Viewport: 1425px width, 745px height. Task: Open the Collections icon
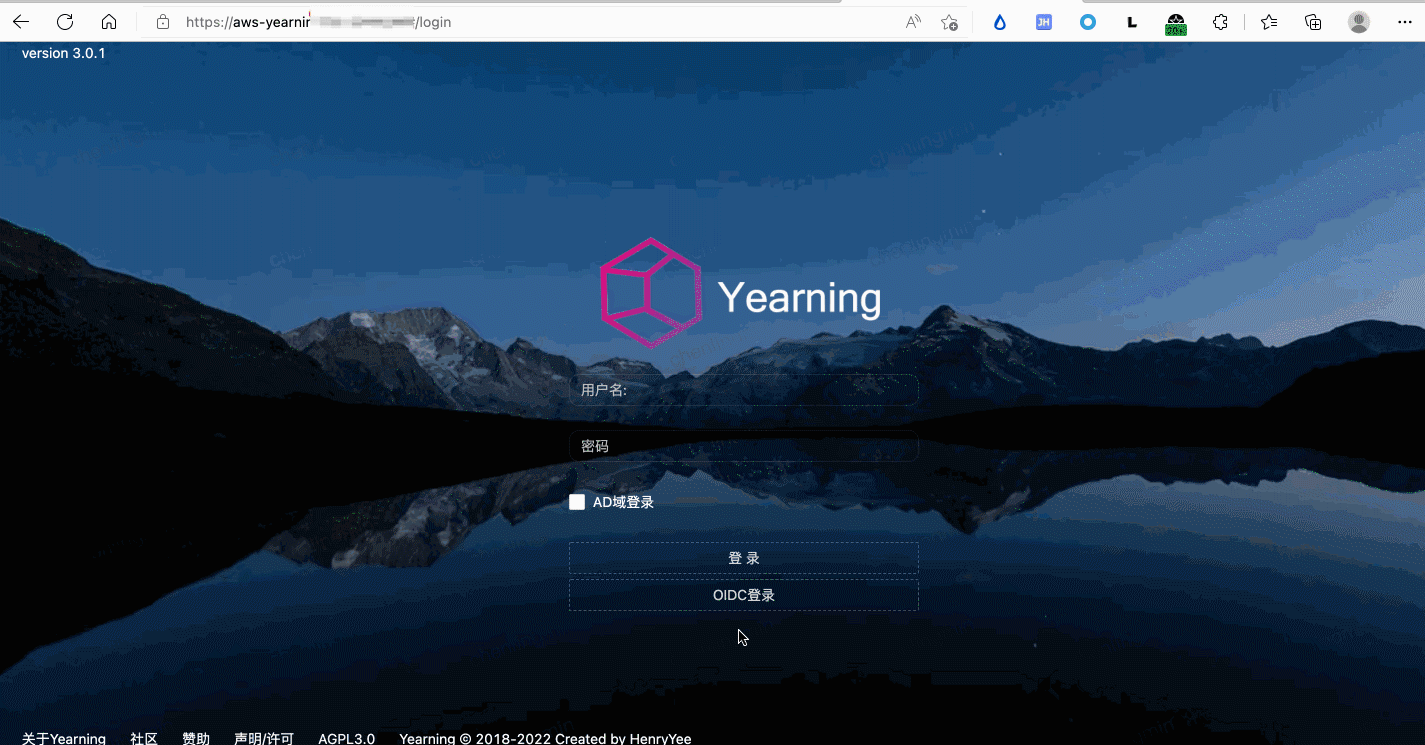1314,22
